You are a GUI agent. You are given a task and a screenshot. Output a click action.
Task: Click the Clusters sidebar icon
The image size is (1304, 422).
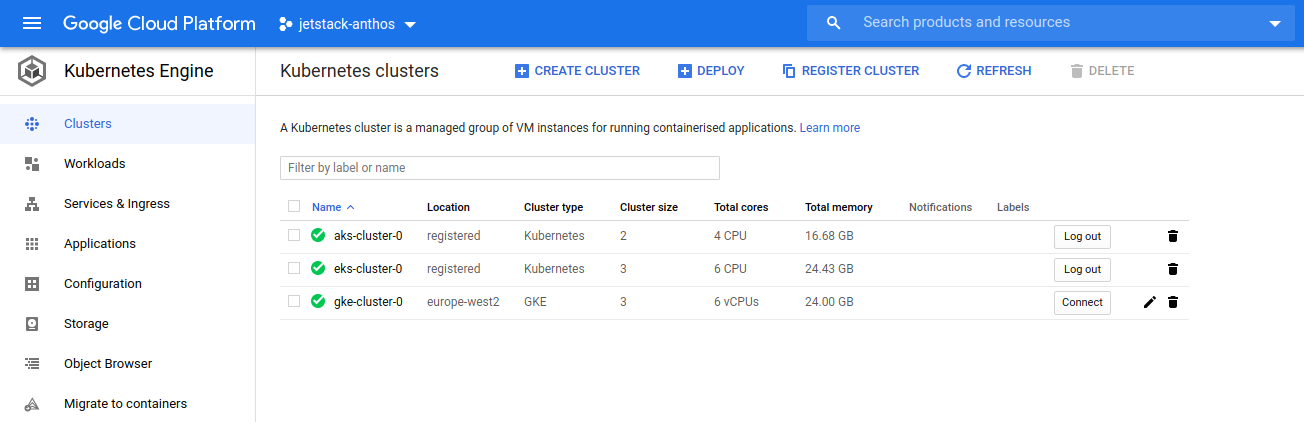(x=32, y=124)
